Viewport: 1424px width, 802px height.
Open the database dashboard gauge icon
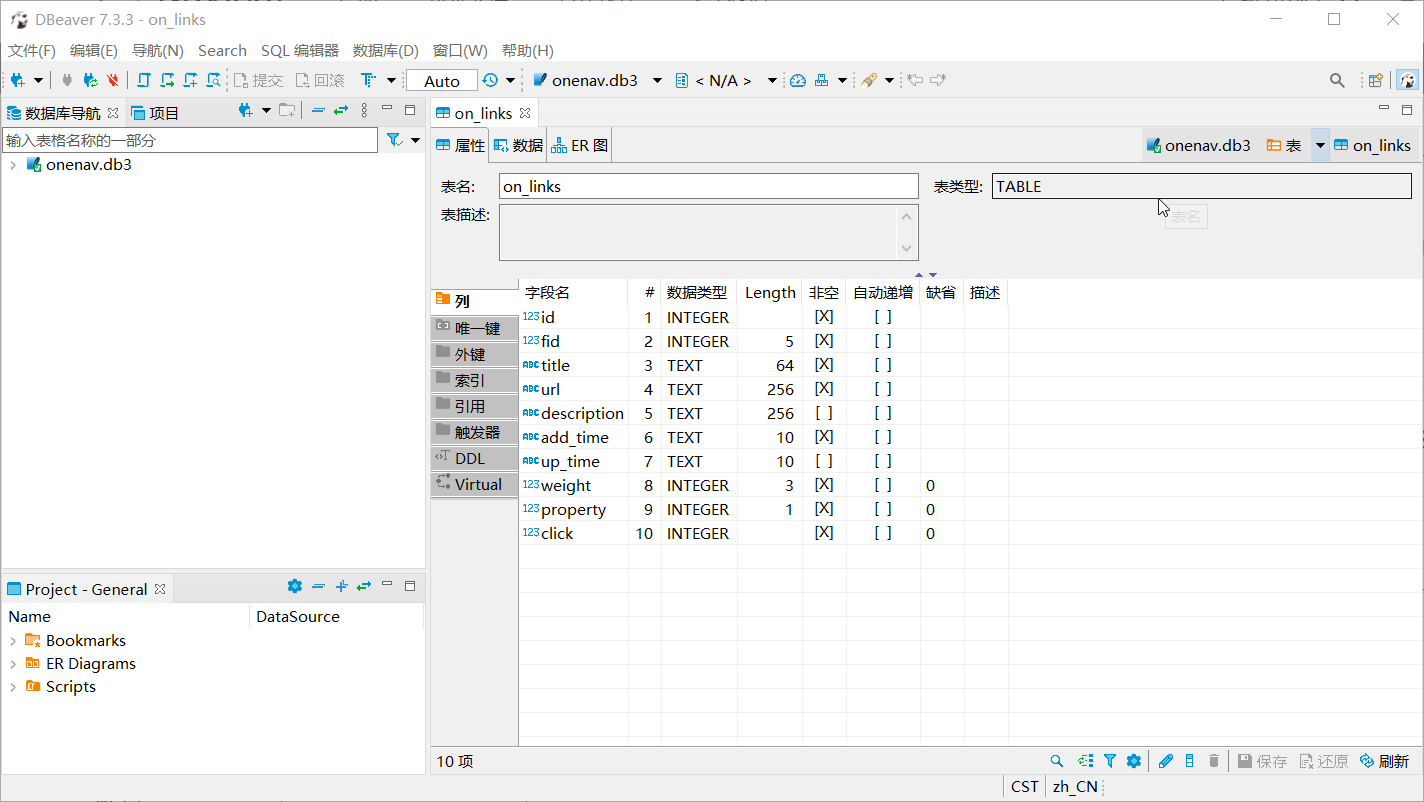[x=797, y=80]
